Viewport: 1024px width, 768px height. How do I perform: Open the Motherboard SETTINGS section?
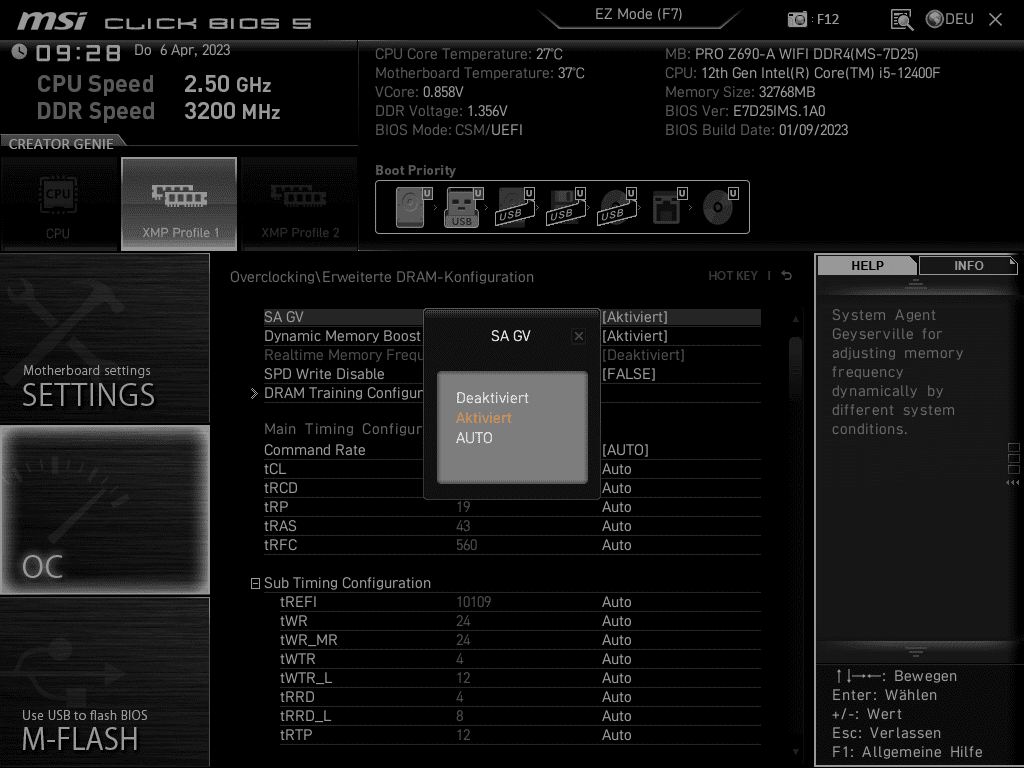(104, 338)
